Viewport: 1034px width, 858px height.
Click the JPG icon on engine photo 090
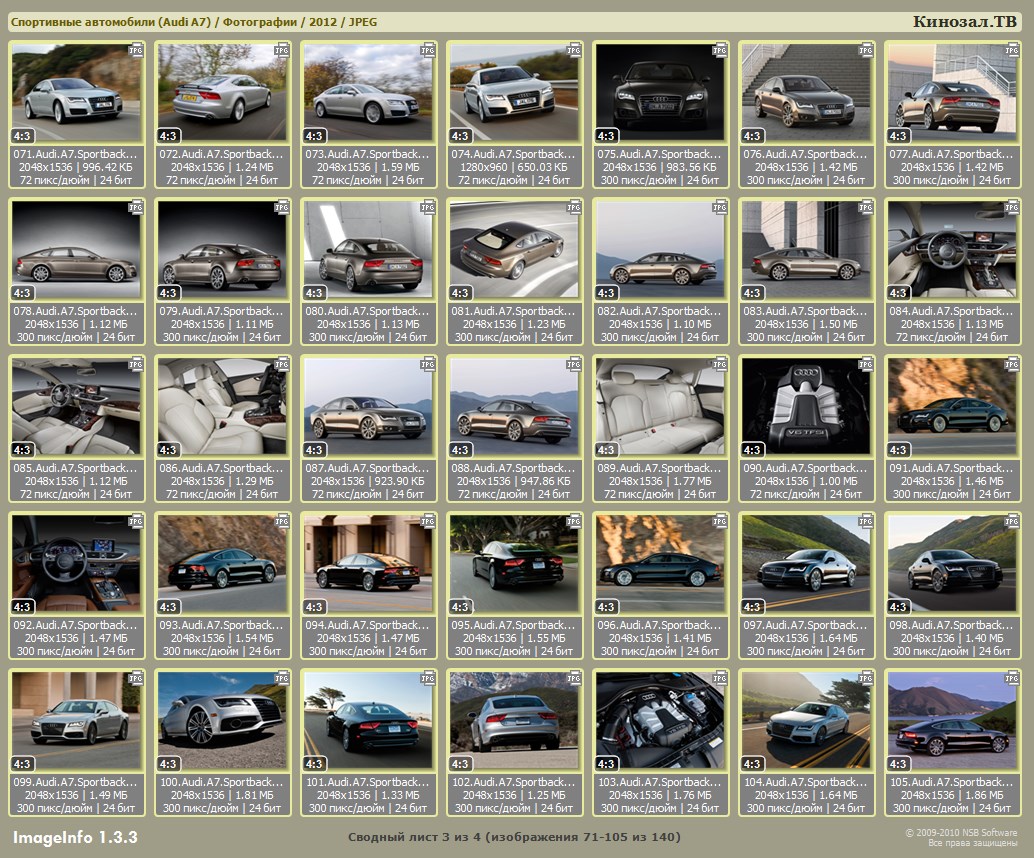(x=865, y=363)
